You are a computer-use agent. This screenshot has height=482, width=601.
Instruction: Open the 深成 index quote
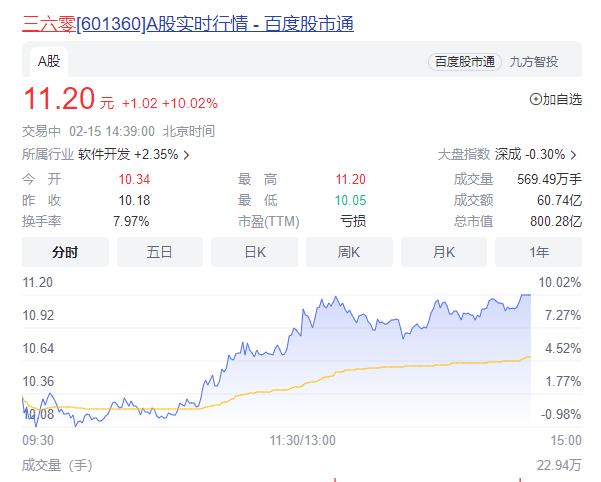(x=507, y=154)
